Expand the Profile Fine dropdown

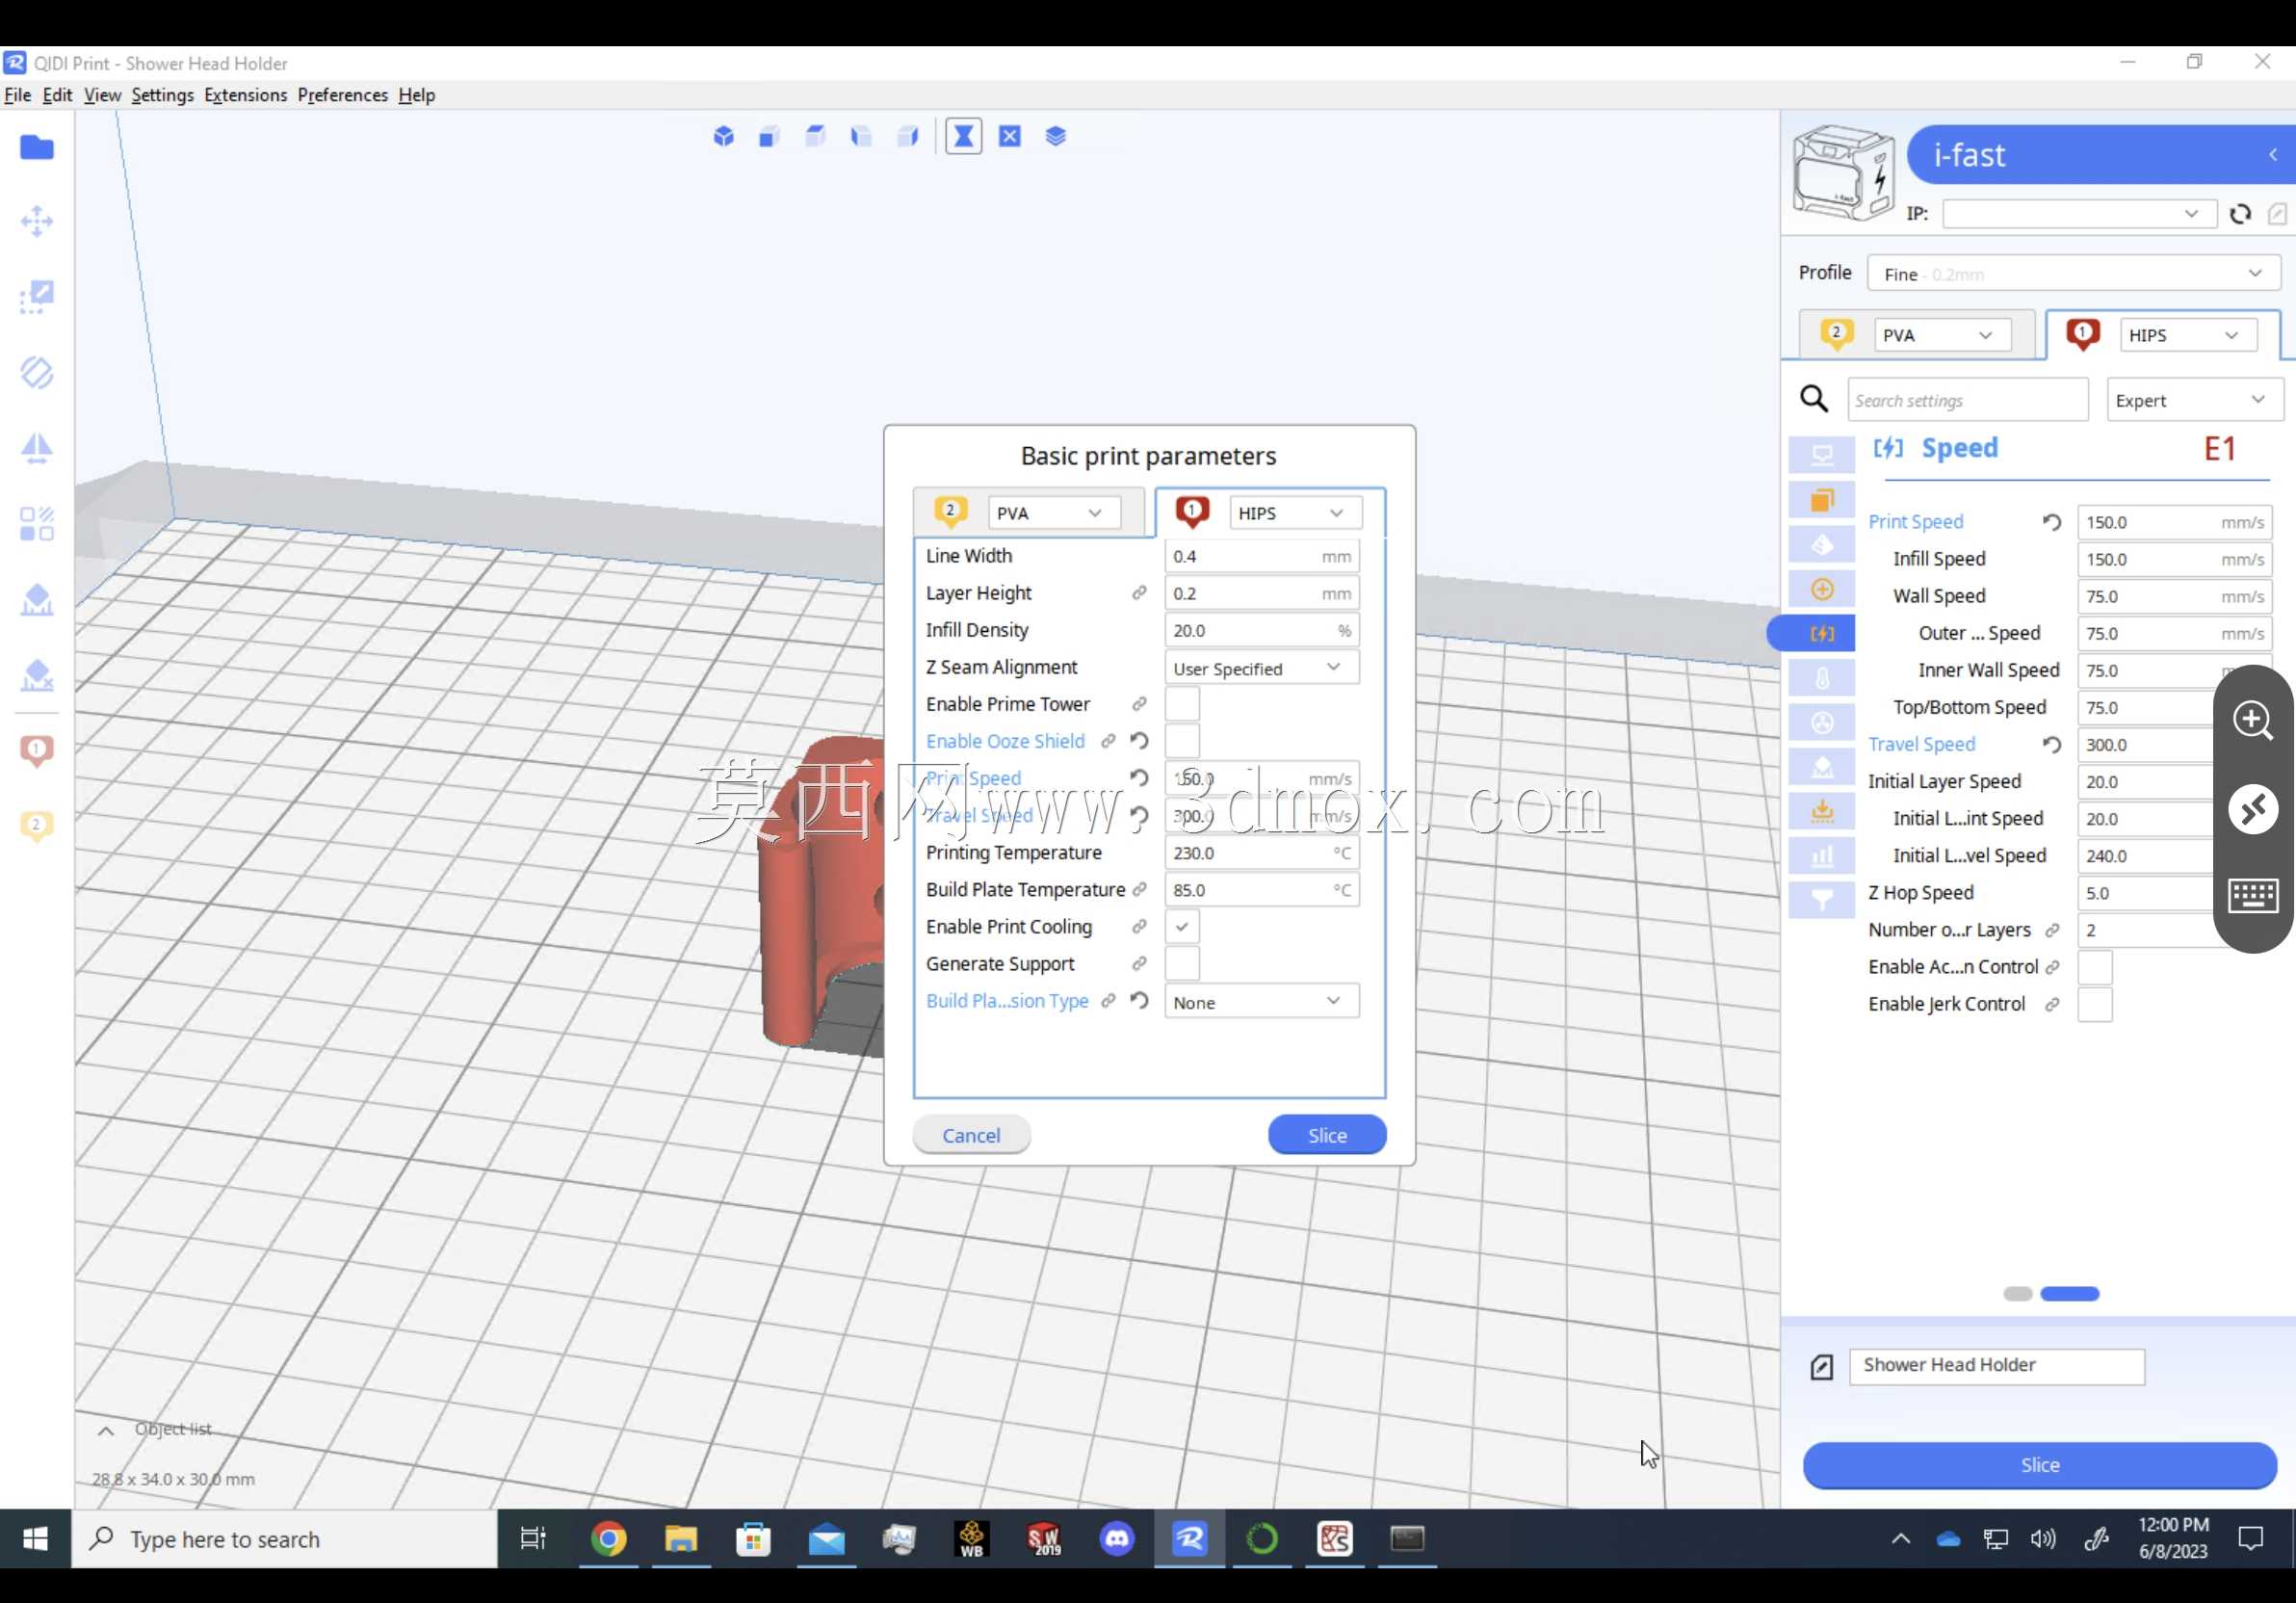tap(2072, 273)
